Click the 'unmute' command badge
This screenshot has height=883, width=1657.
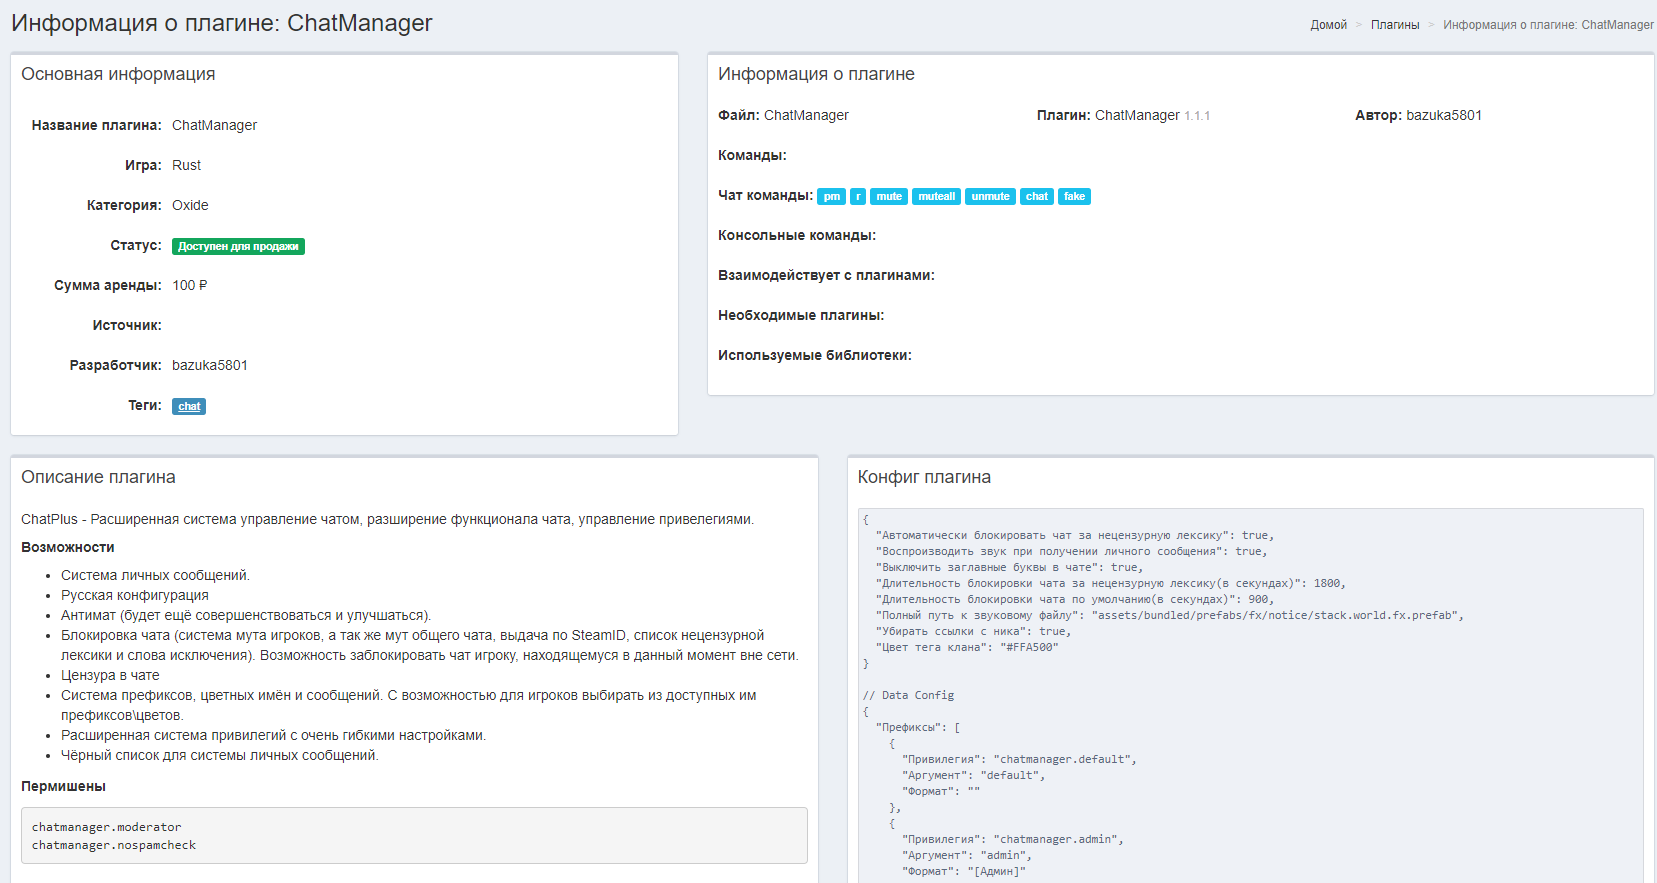990,197
